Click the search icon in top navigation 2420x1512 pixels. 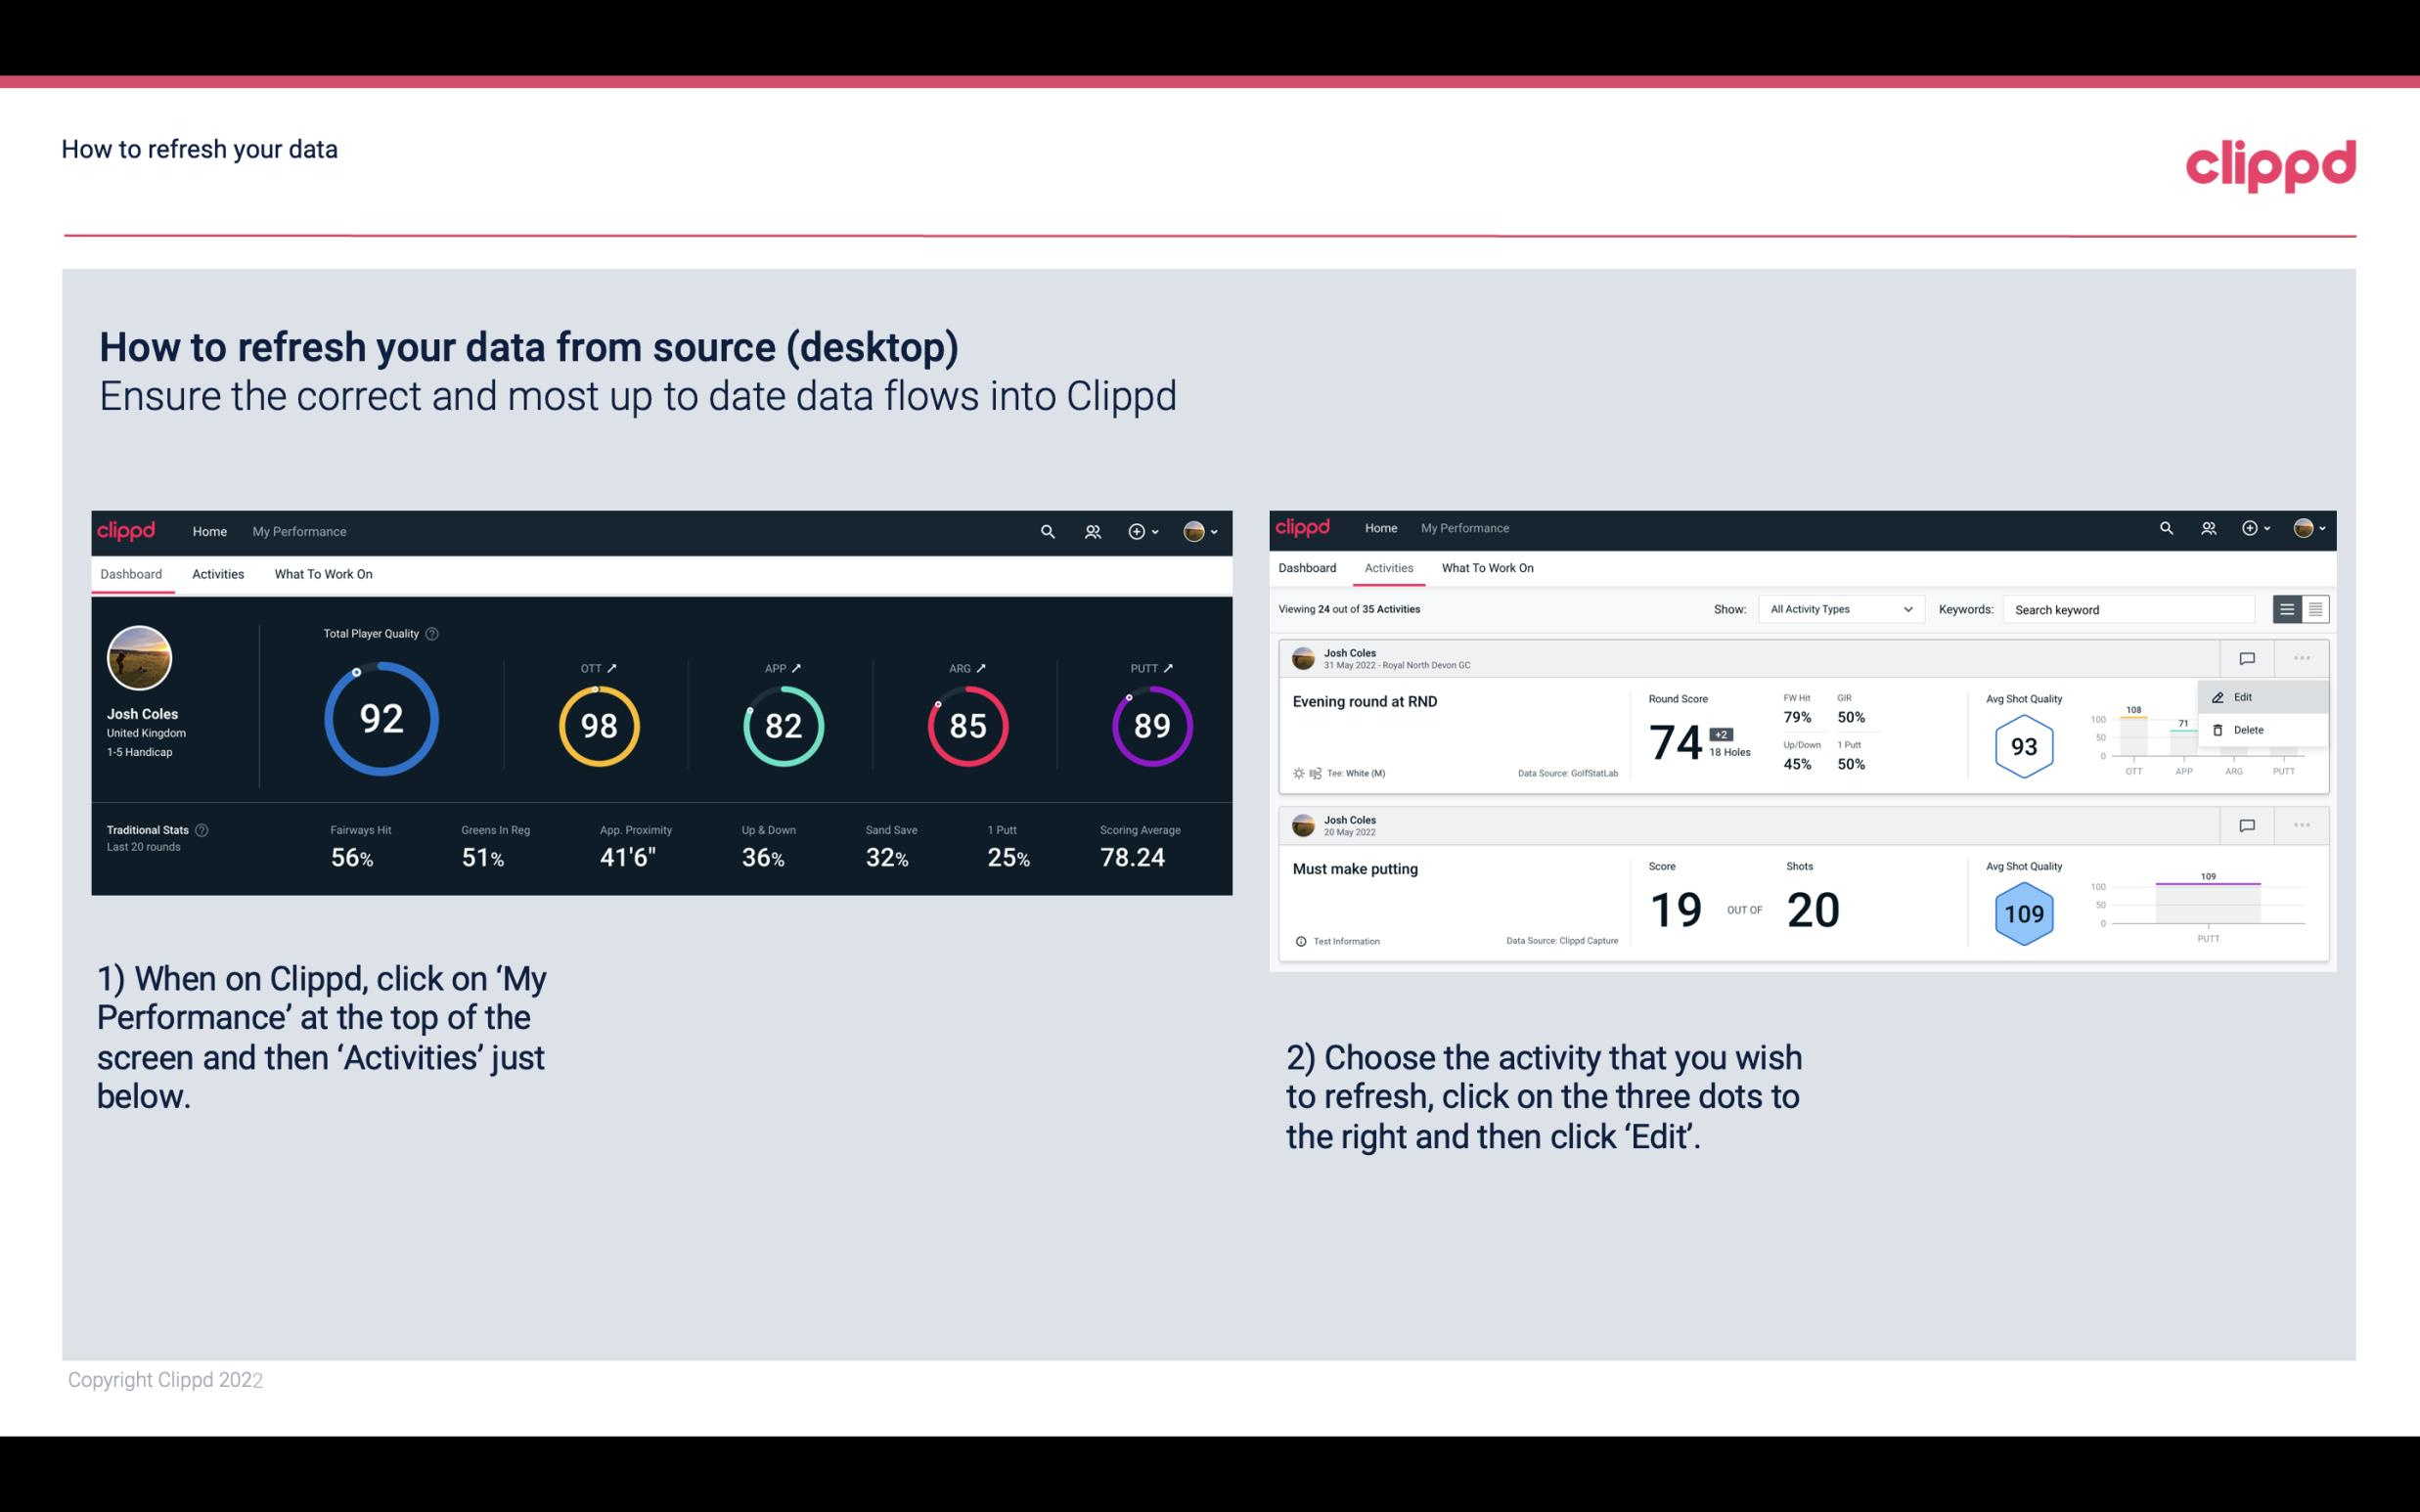click(x=1046, y=531)
